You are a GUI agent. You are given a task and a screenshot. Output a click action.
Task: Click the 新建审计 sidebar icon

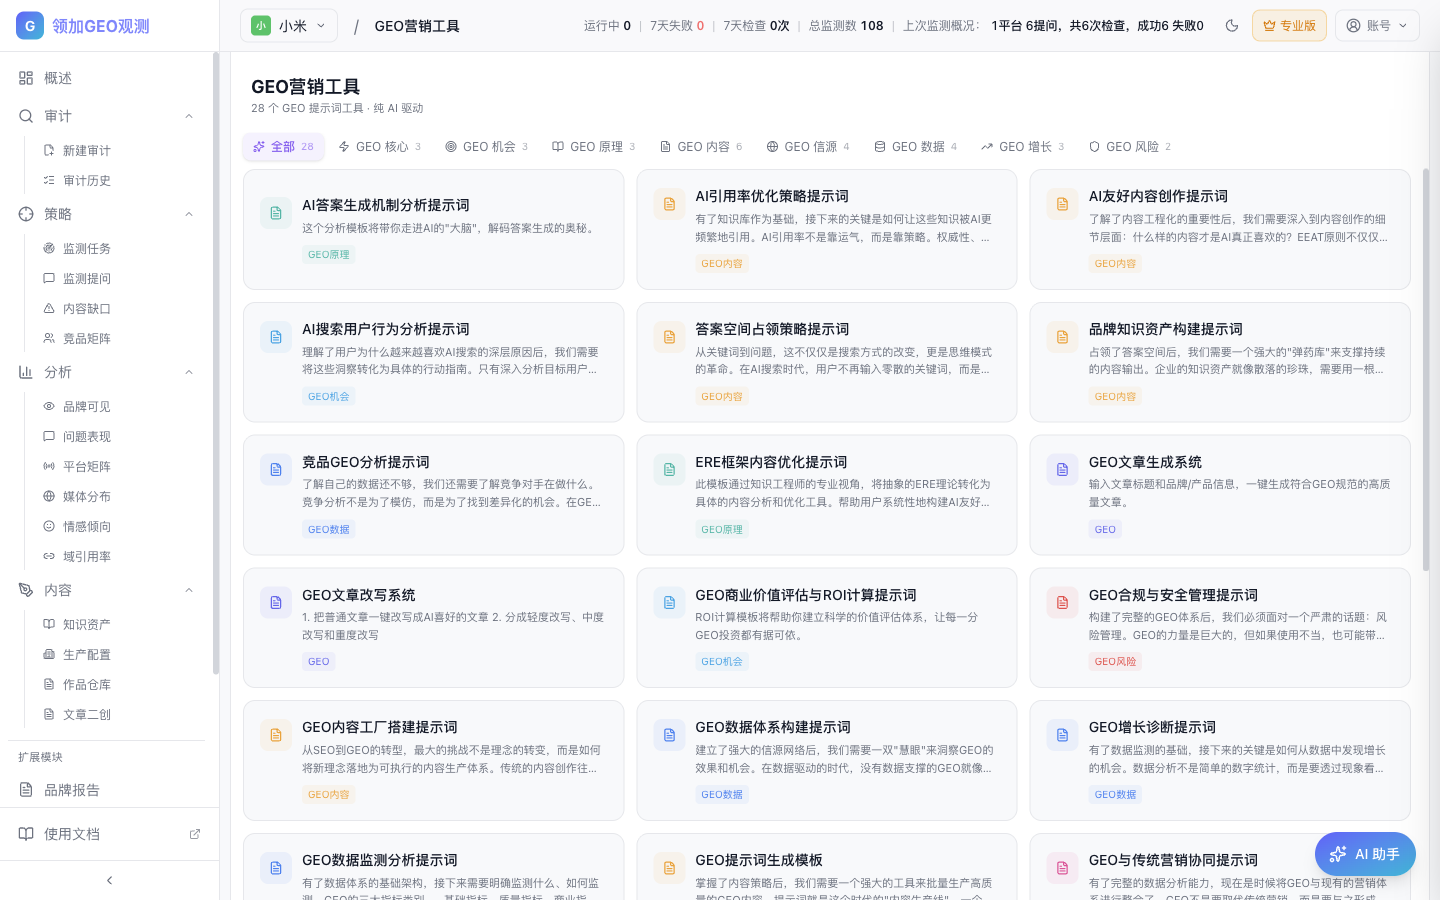coord(49,150)
